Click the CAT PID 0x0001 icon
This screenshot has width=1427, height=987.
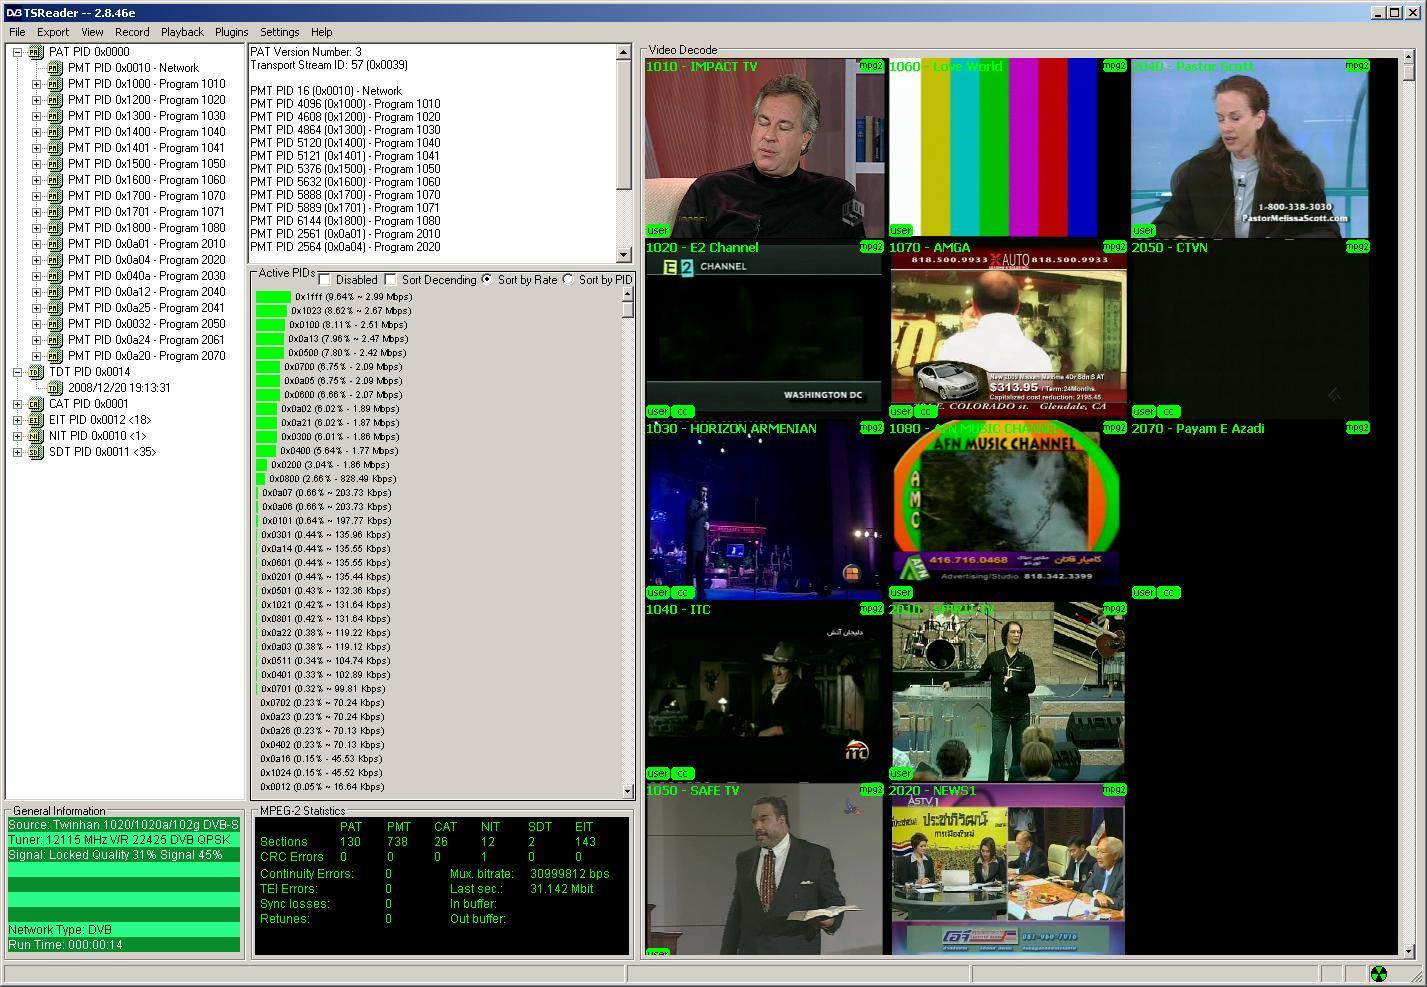(x=36, y=404)
